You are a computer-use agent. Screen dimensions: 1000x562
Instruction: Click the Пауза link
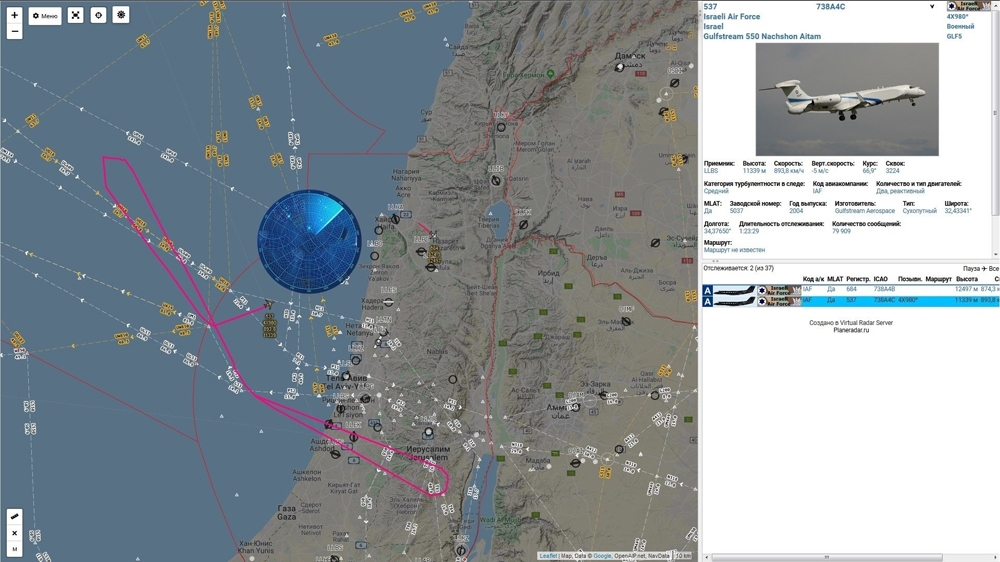click(x=970, y=269)
